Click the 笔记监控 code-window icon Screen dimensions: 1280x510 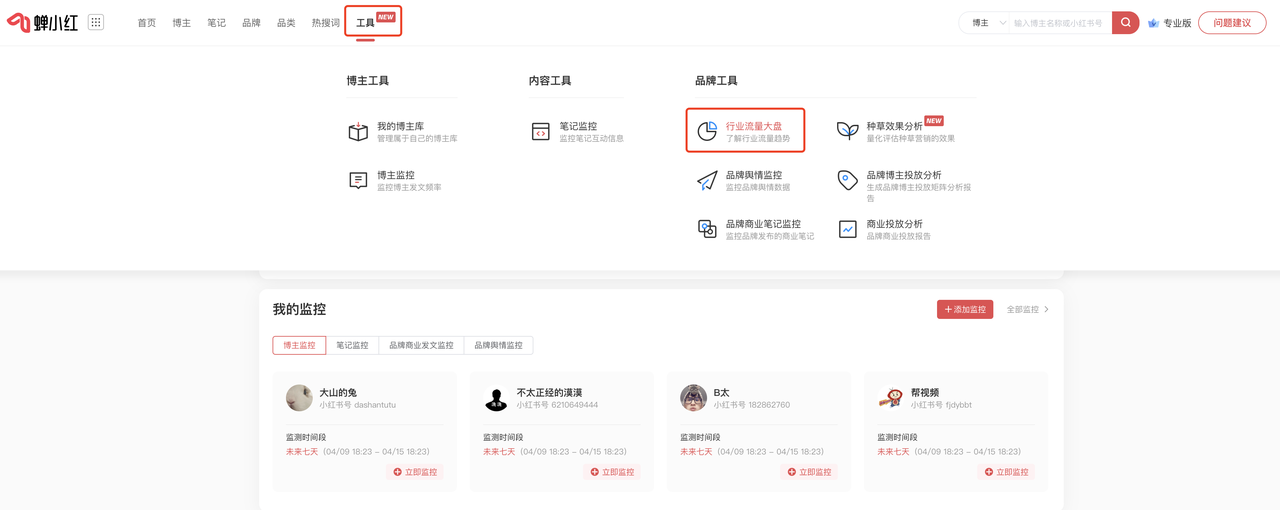click(x=541, y=132)
